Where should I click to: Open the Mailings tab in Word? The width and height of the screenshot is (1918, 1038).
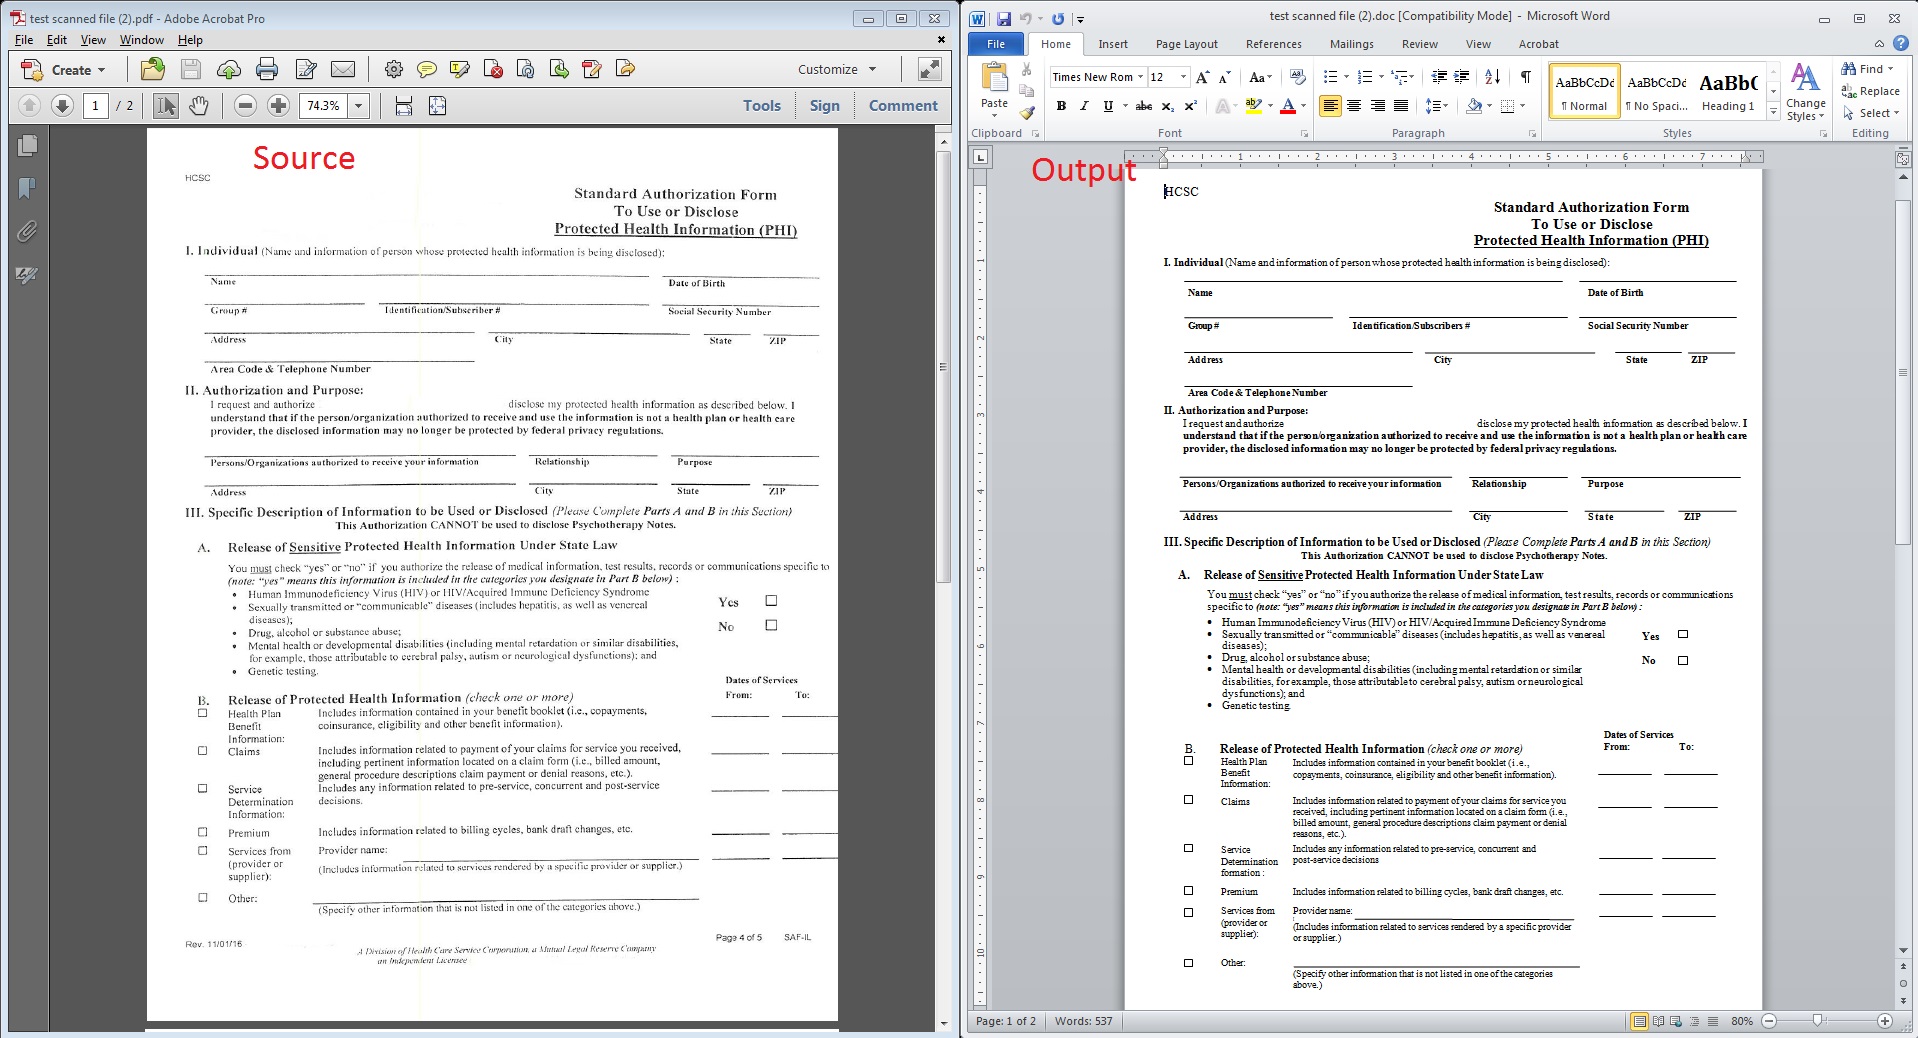1351,44
